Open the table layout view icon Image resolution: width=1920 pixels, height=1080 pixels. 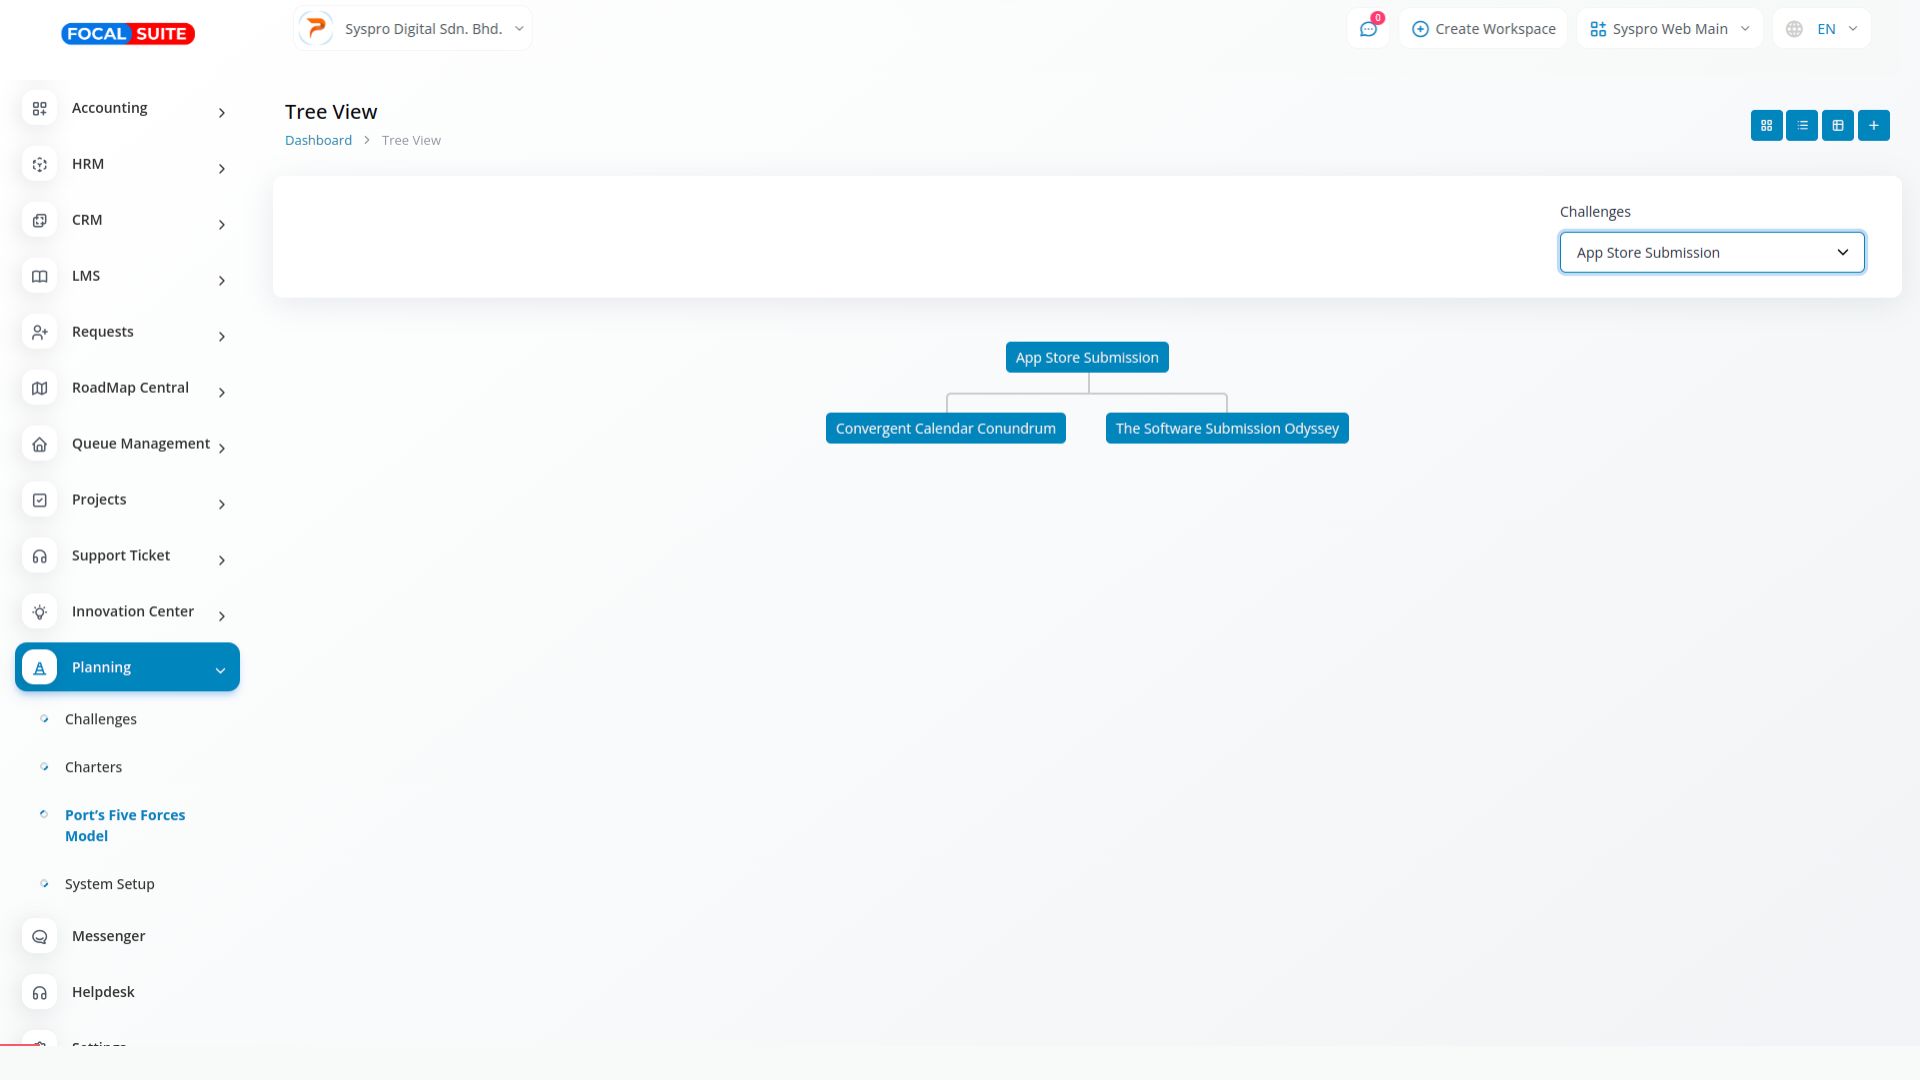[x=1838, y=126]
